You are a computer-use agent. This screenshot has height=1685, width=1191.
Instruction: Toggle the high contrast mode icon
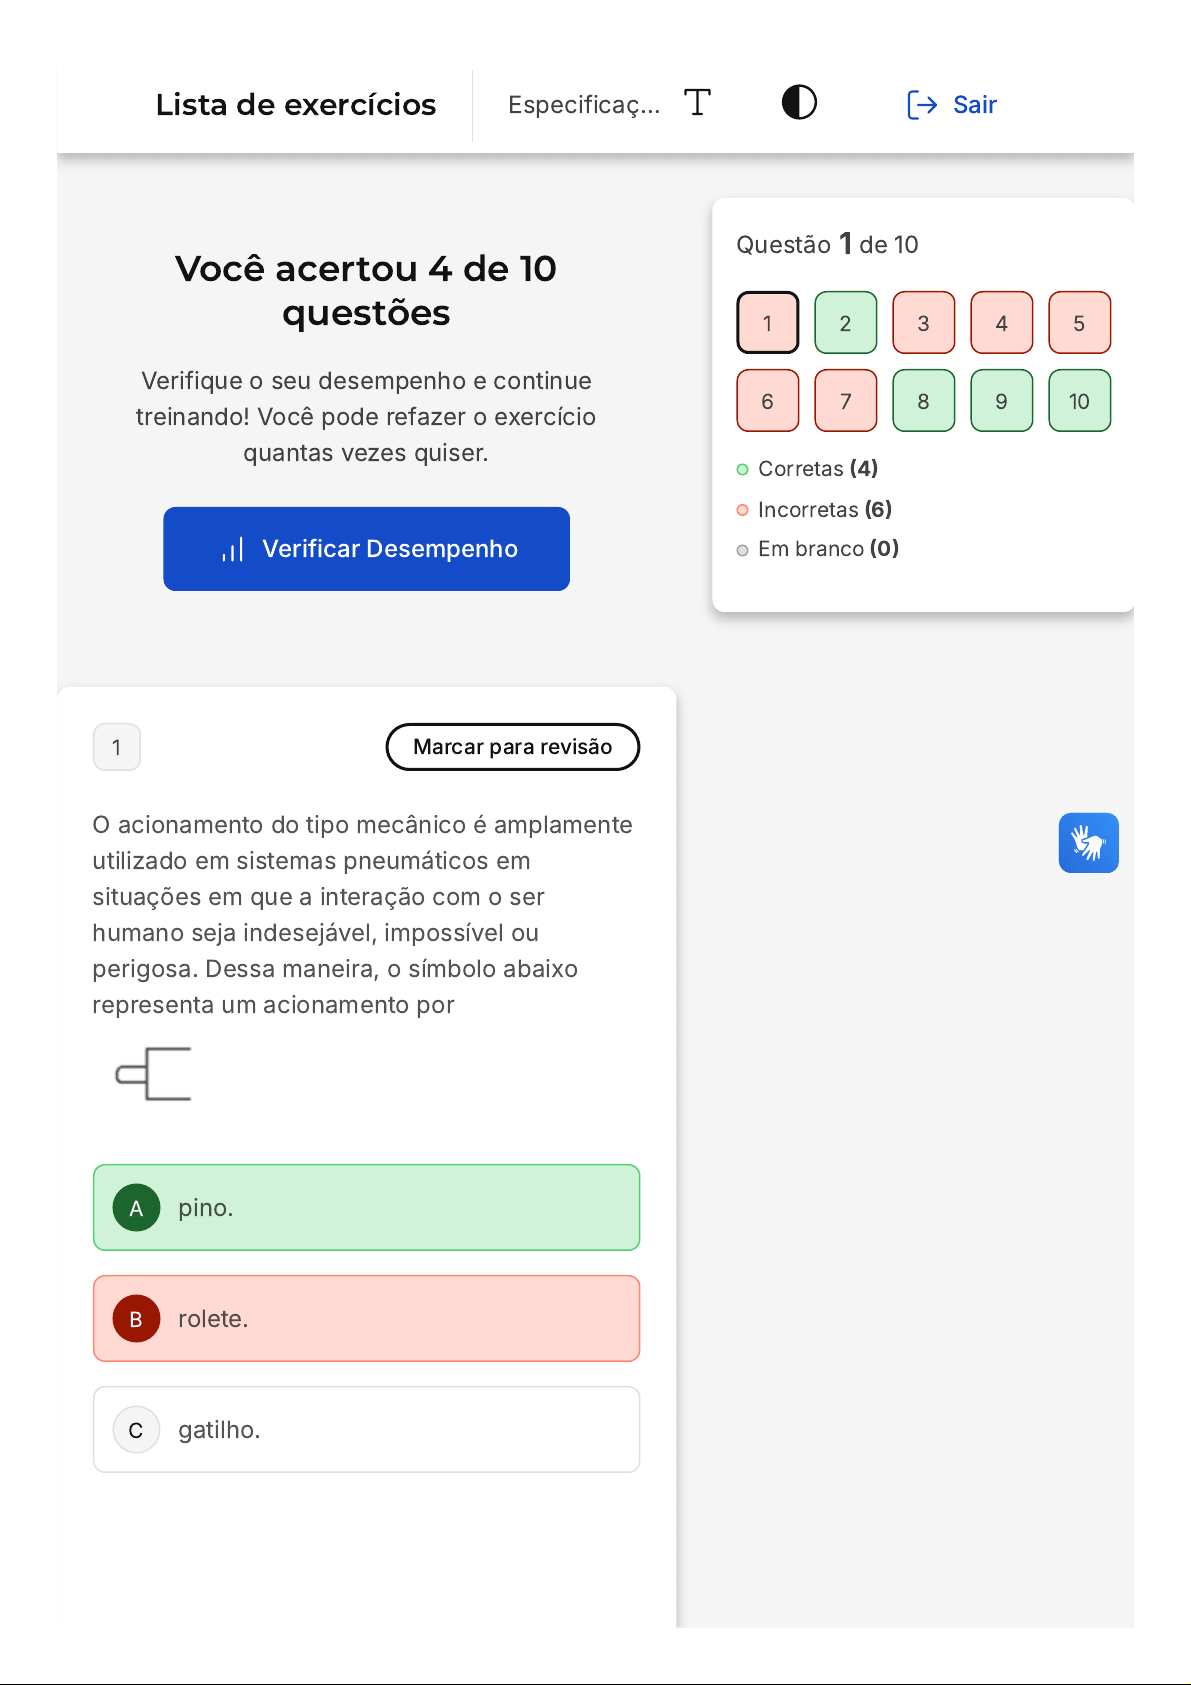799,103
